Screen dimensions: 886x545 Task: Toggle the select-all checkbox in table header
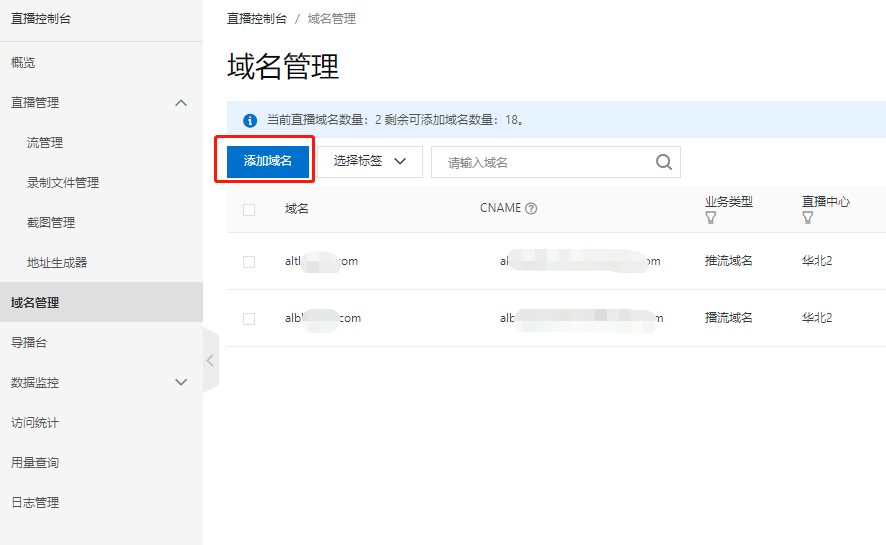(x=249, y=209)
